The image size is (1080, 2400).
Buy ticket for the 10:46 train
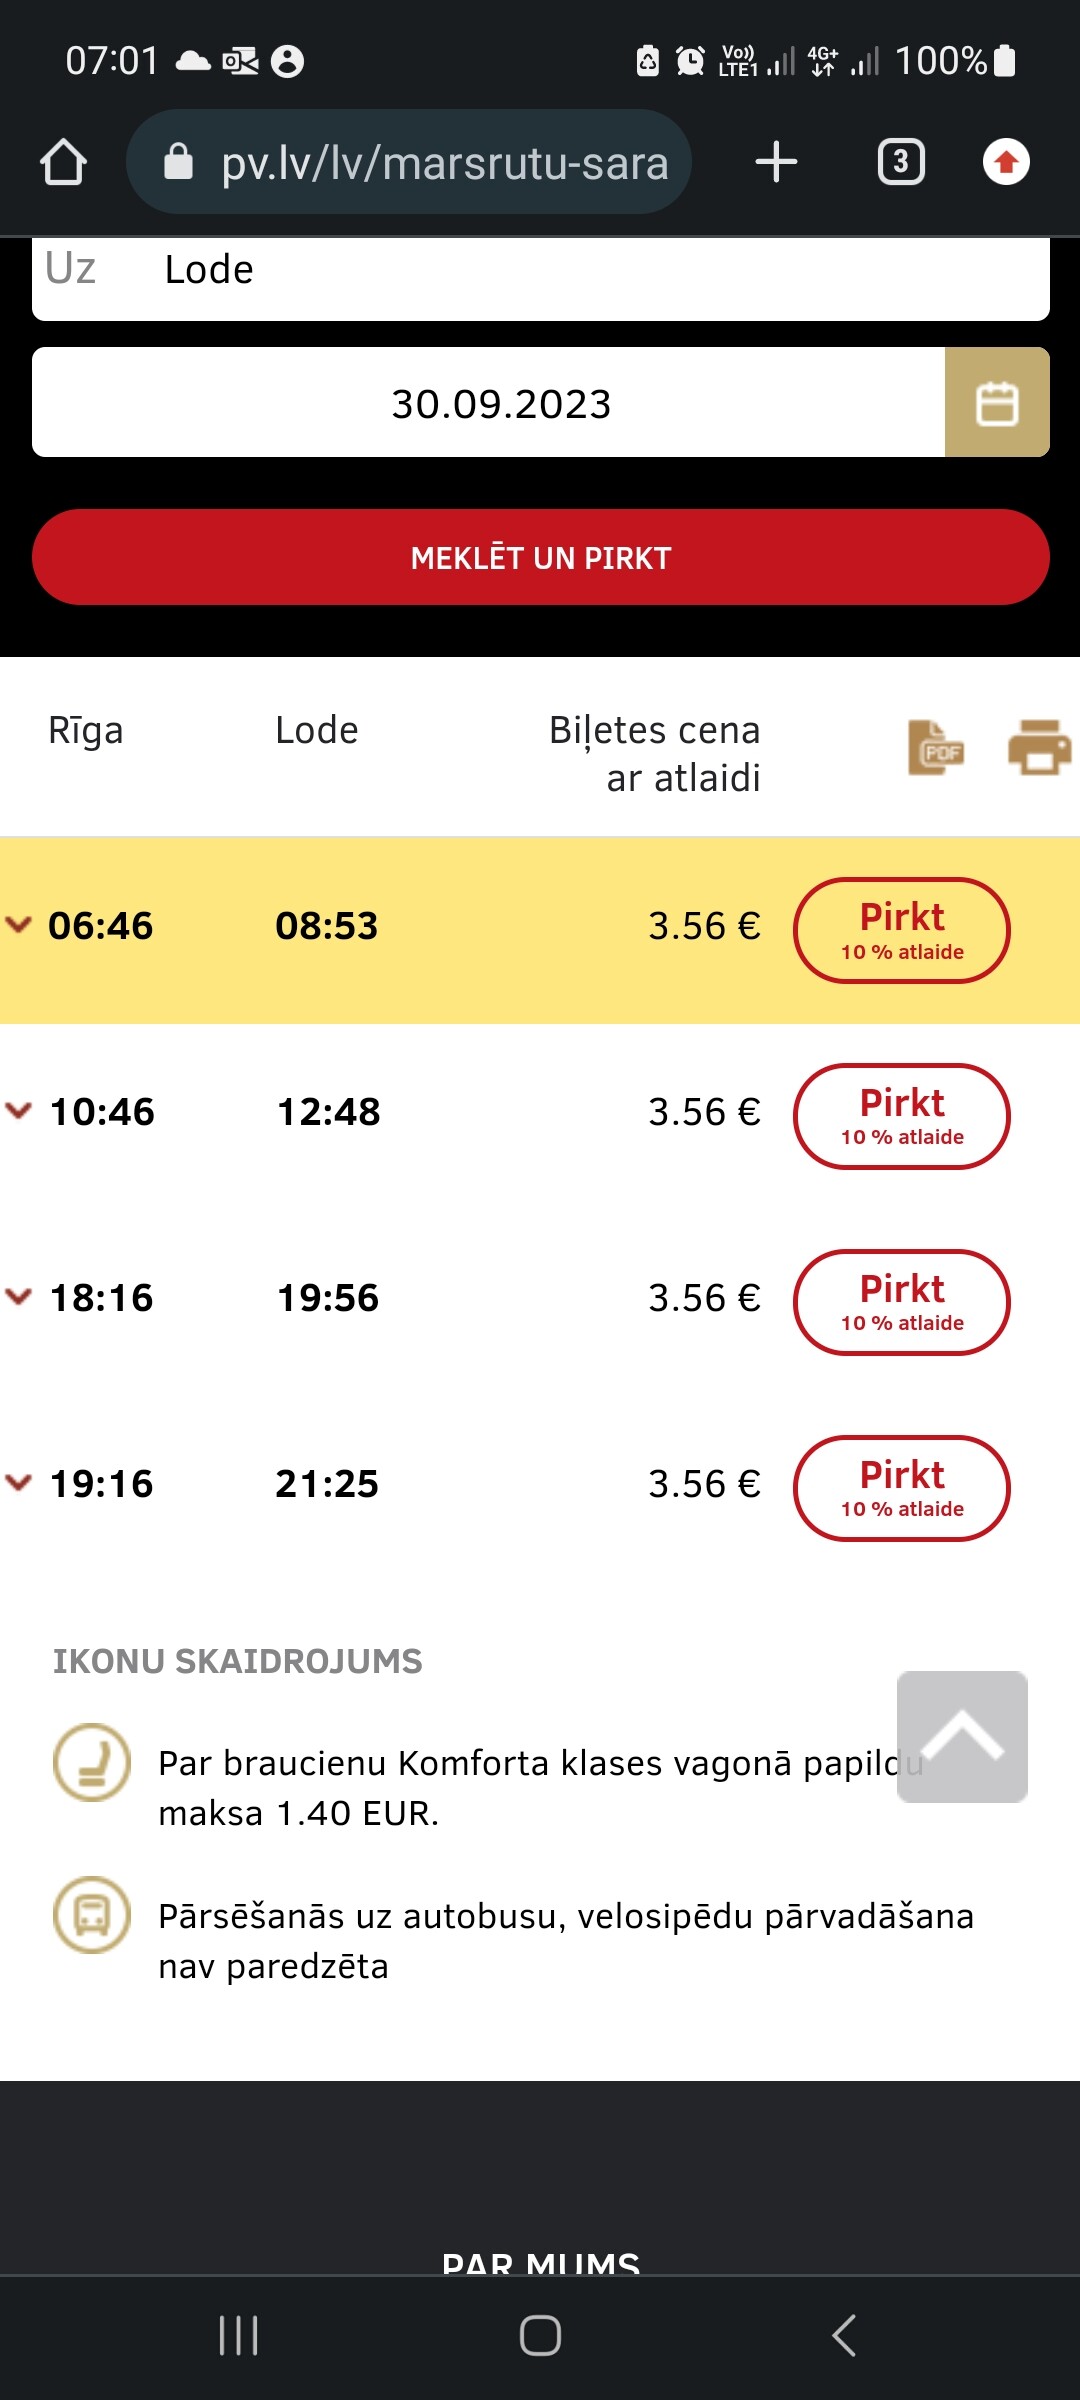(902, 1117)
